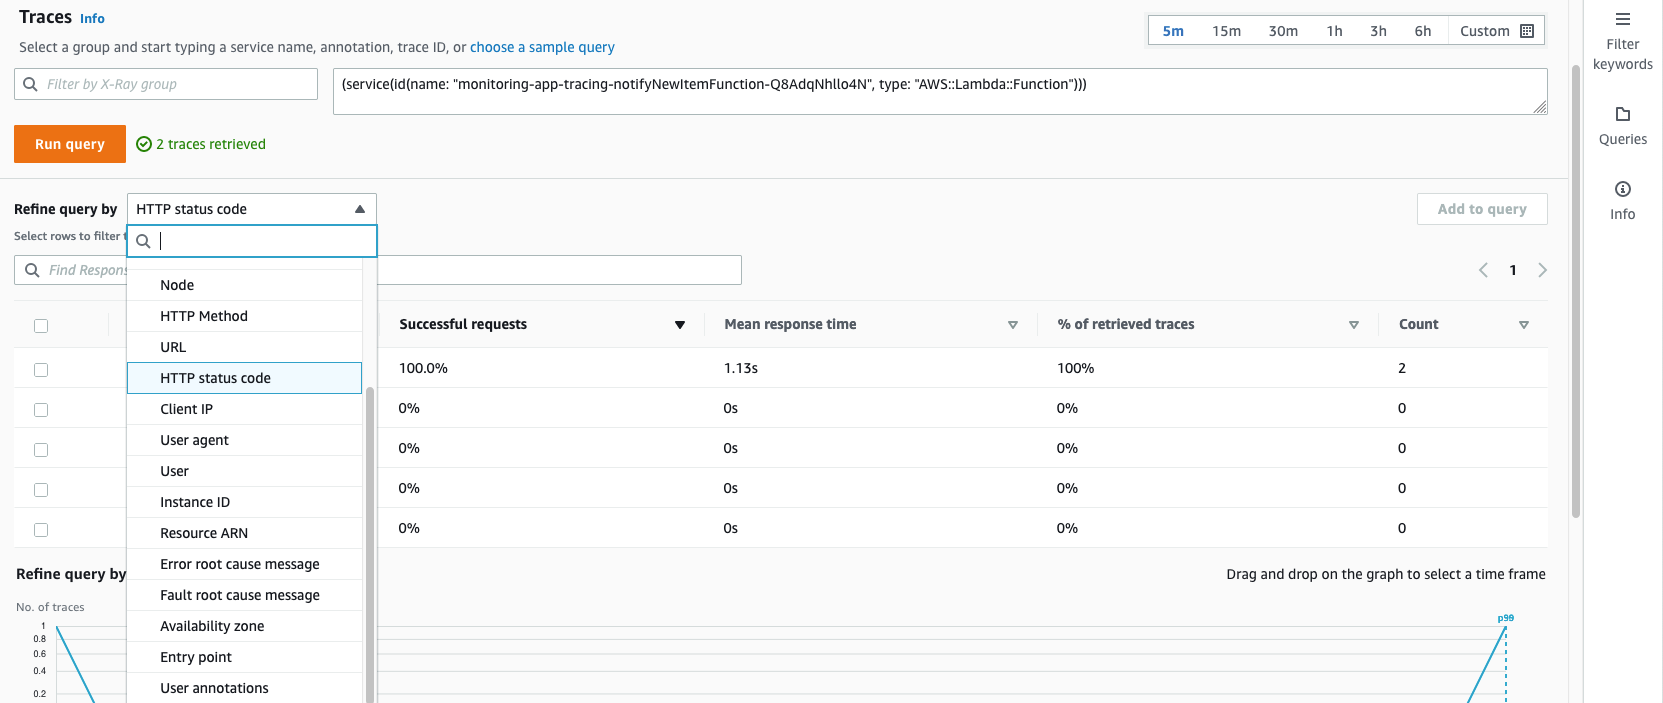1663x703 pixels.
Task: Click into the query expression text box
Action: [x=940, y=91]
